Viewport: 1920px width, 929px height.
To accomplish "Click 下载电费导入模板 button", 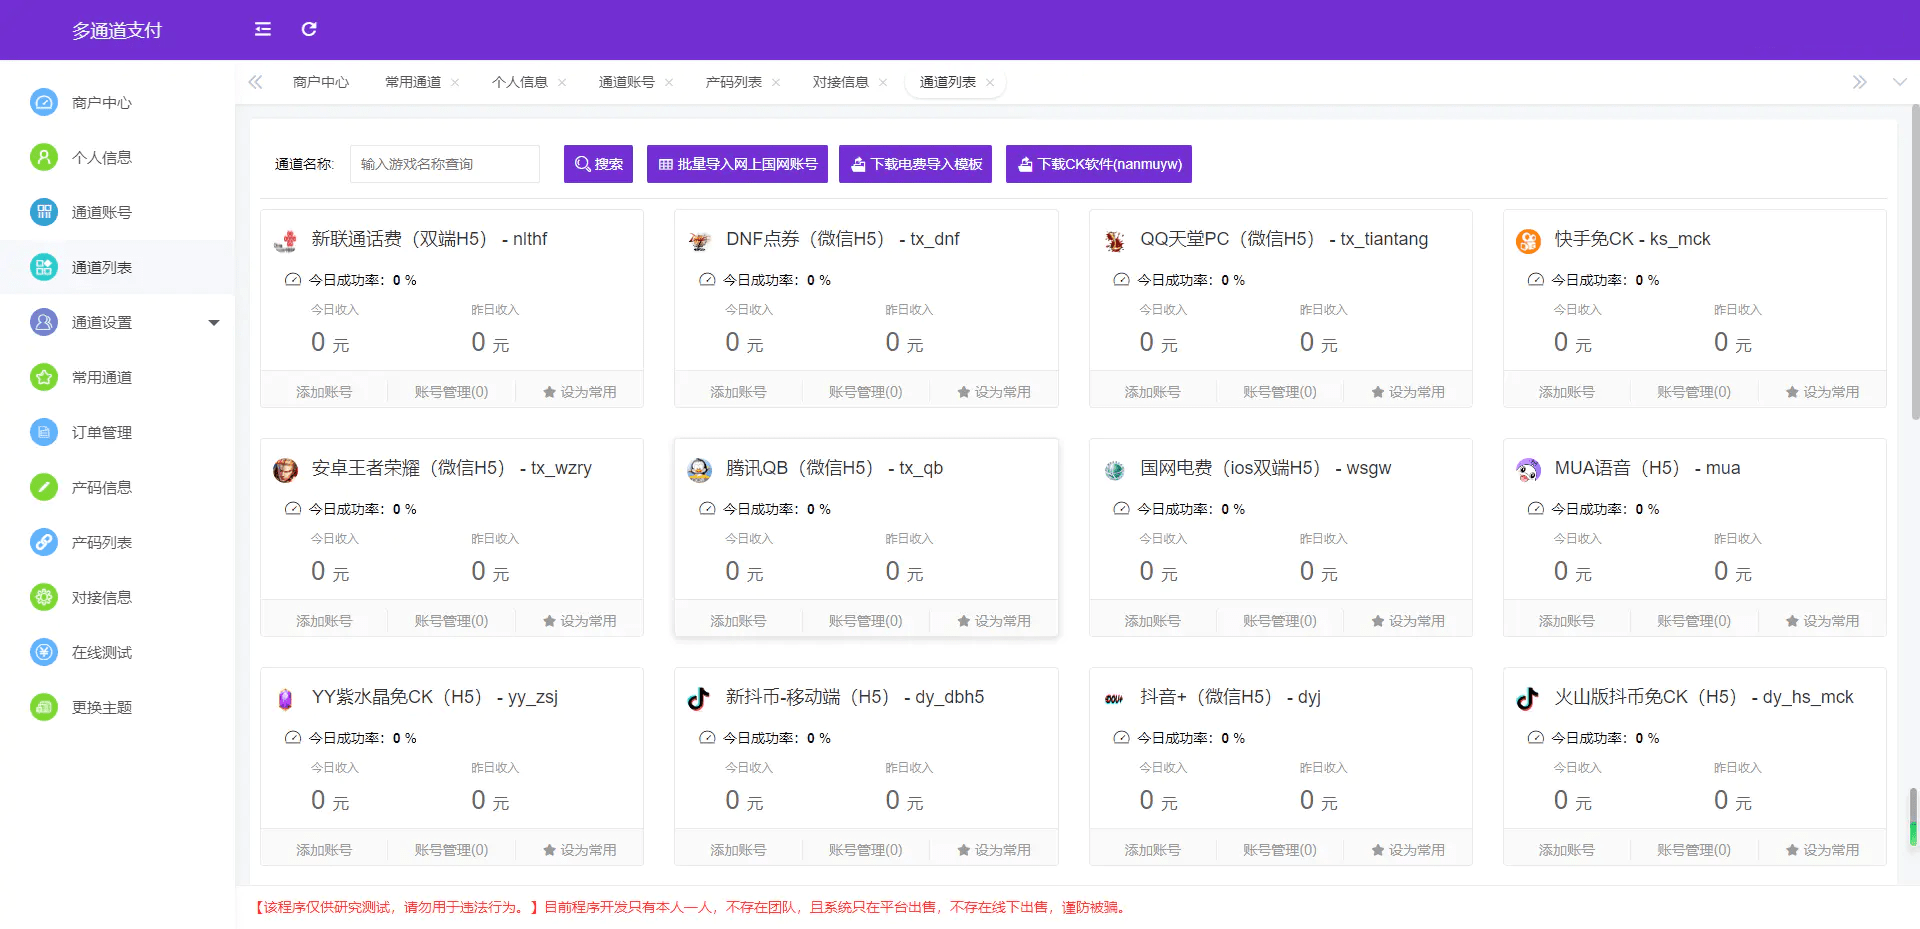I will (915, 164).
